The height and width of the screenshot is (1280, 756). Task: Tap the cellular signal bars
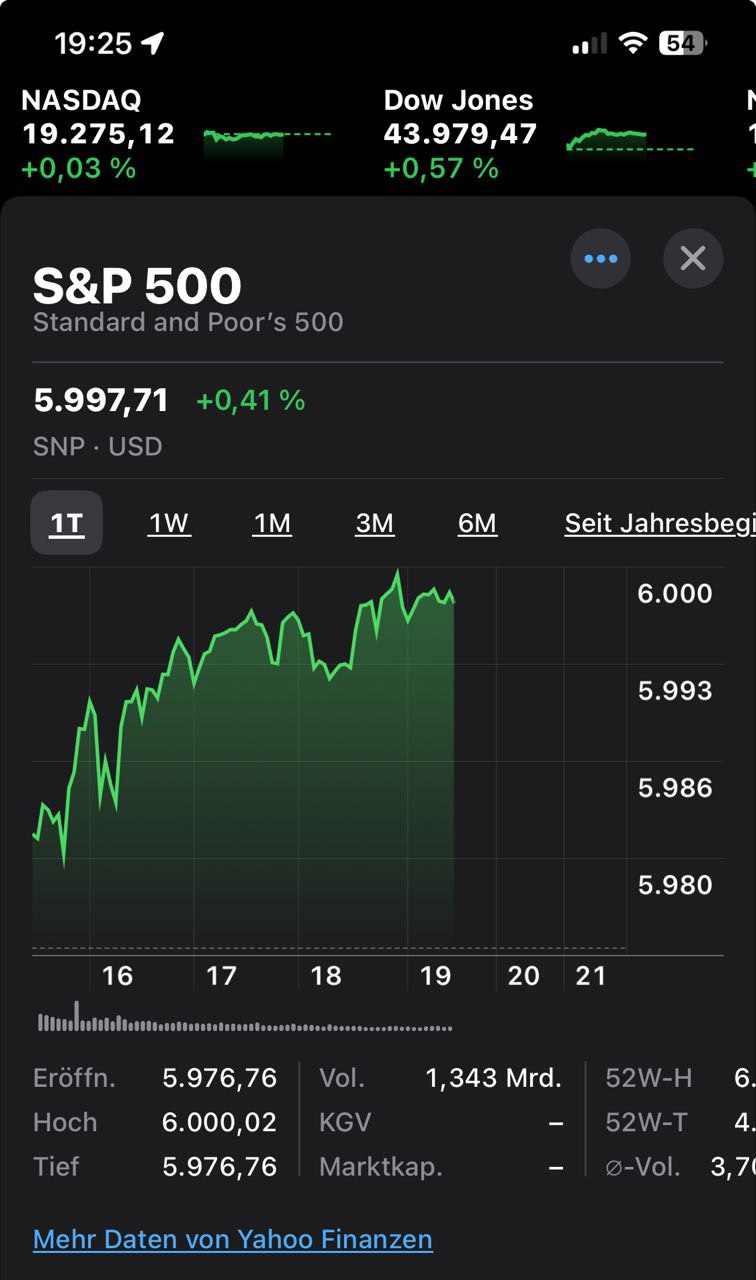(589, 44)
